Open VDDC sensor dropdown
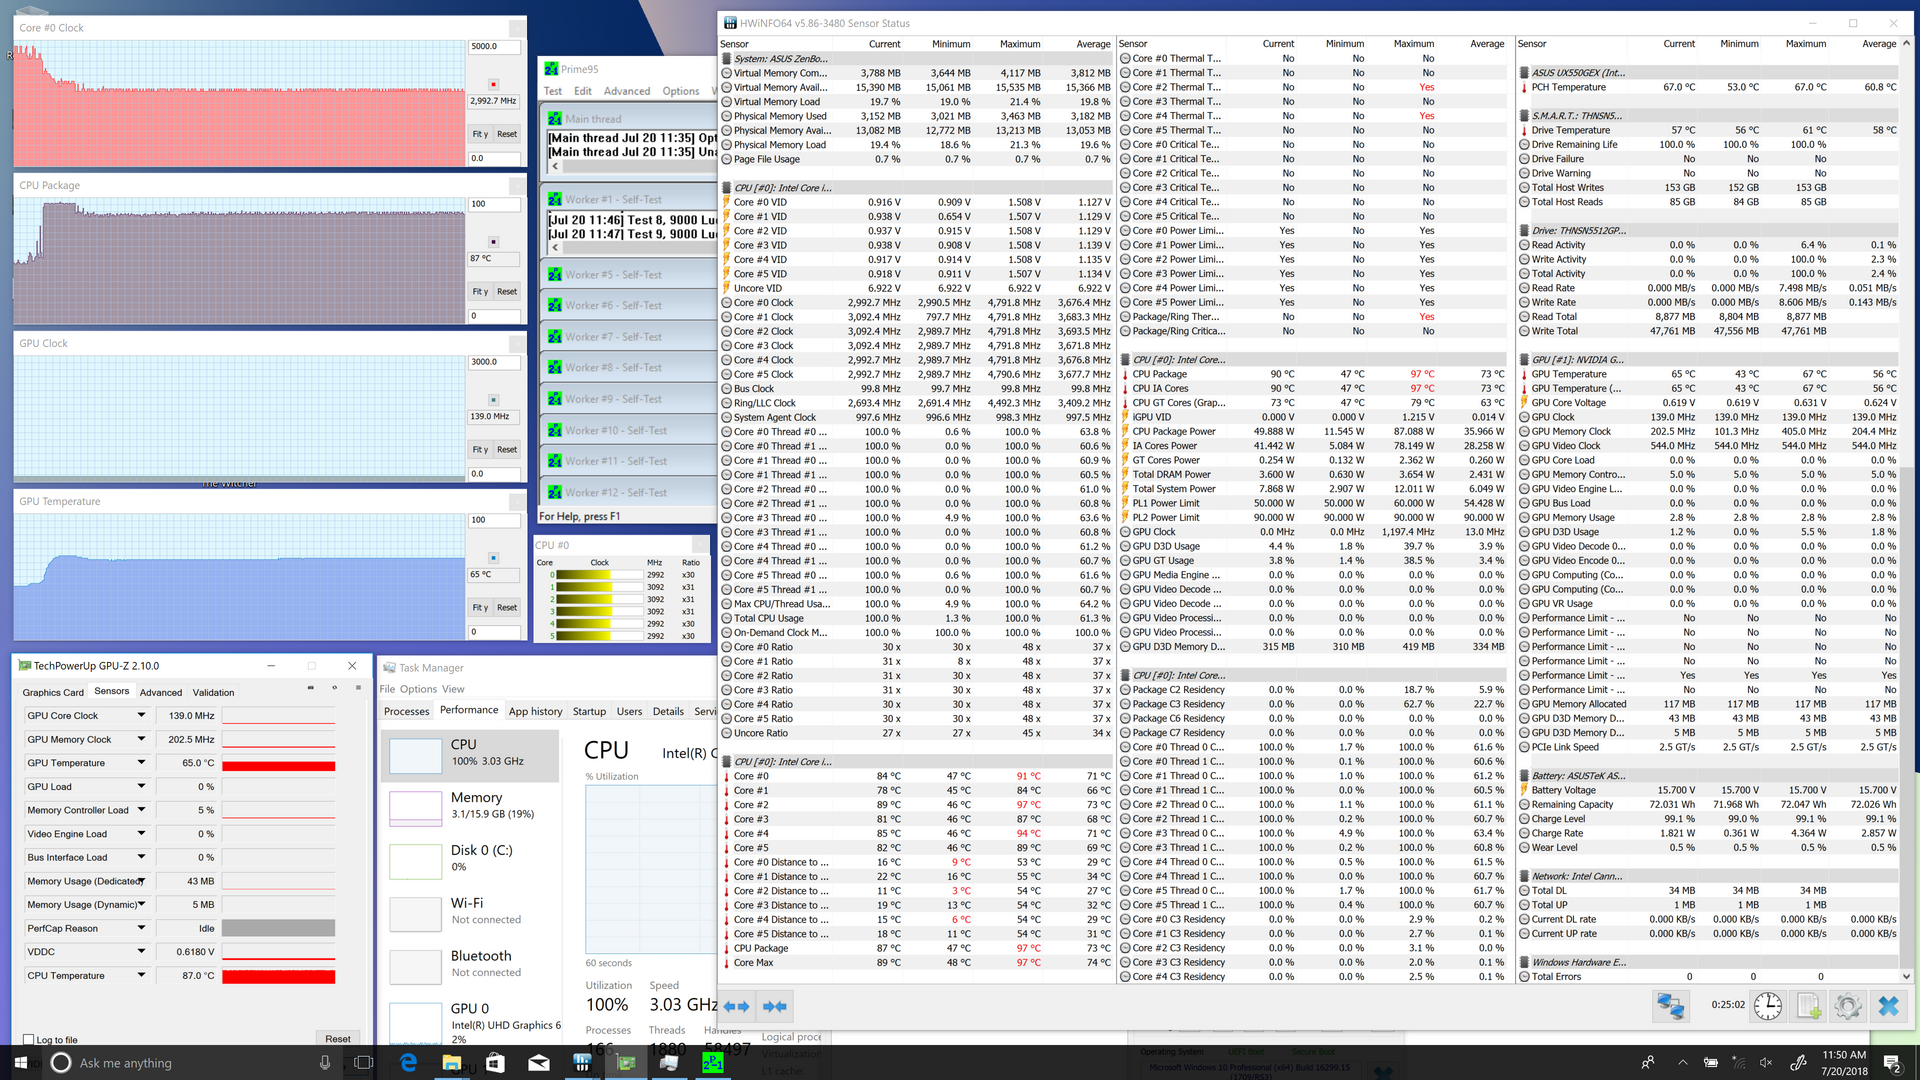The height and width of the screenshot is (1080, 1920). pyautogui.click(x=141, y=952)
